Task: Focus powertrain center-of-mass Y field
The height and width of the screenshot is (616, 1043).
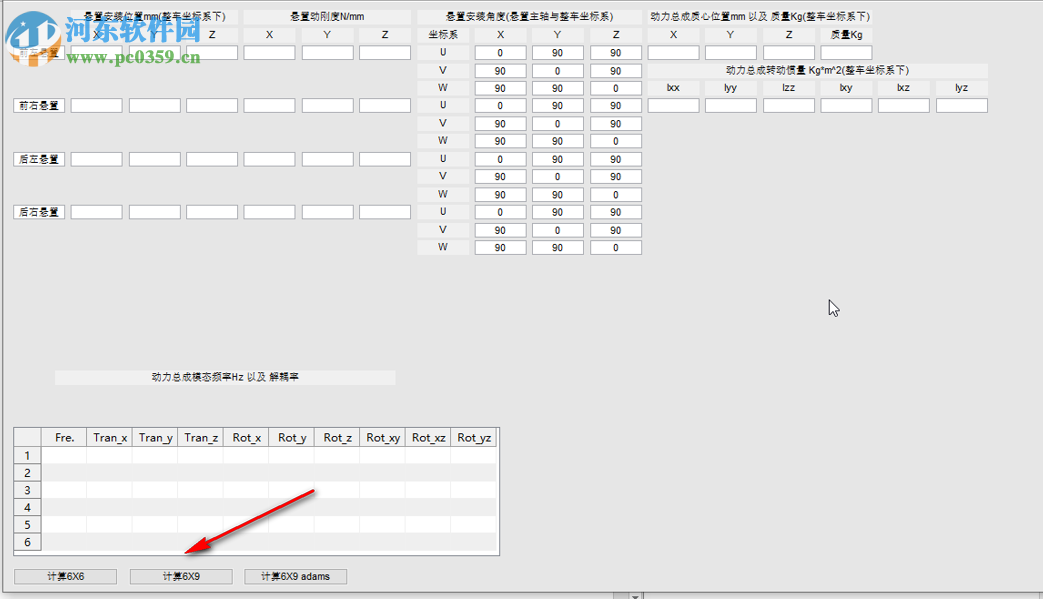Action: (x=730, y=53)
